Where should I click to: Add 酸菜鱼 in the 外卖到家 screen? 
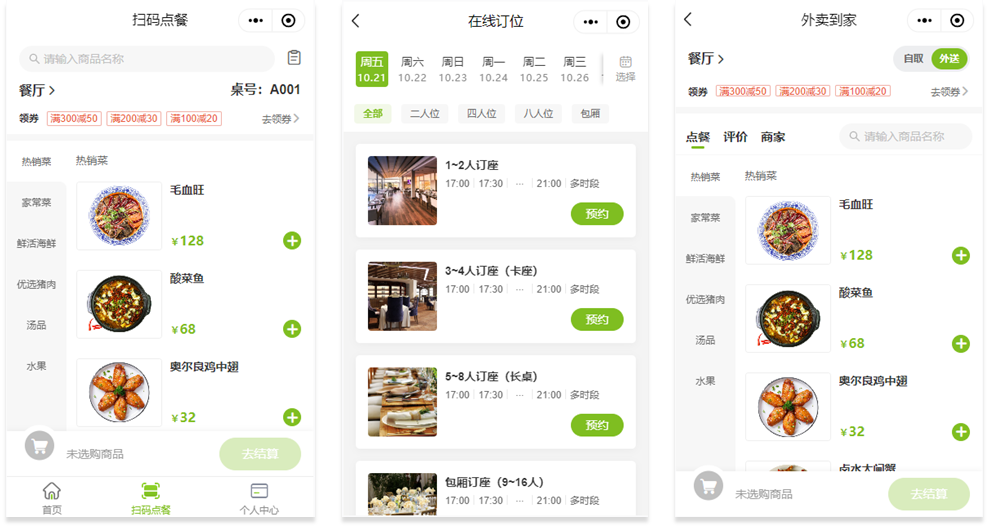tap(961, 344)
